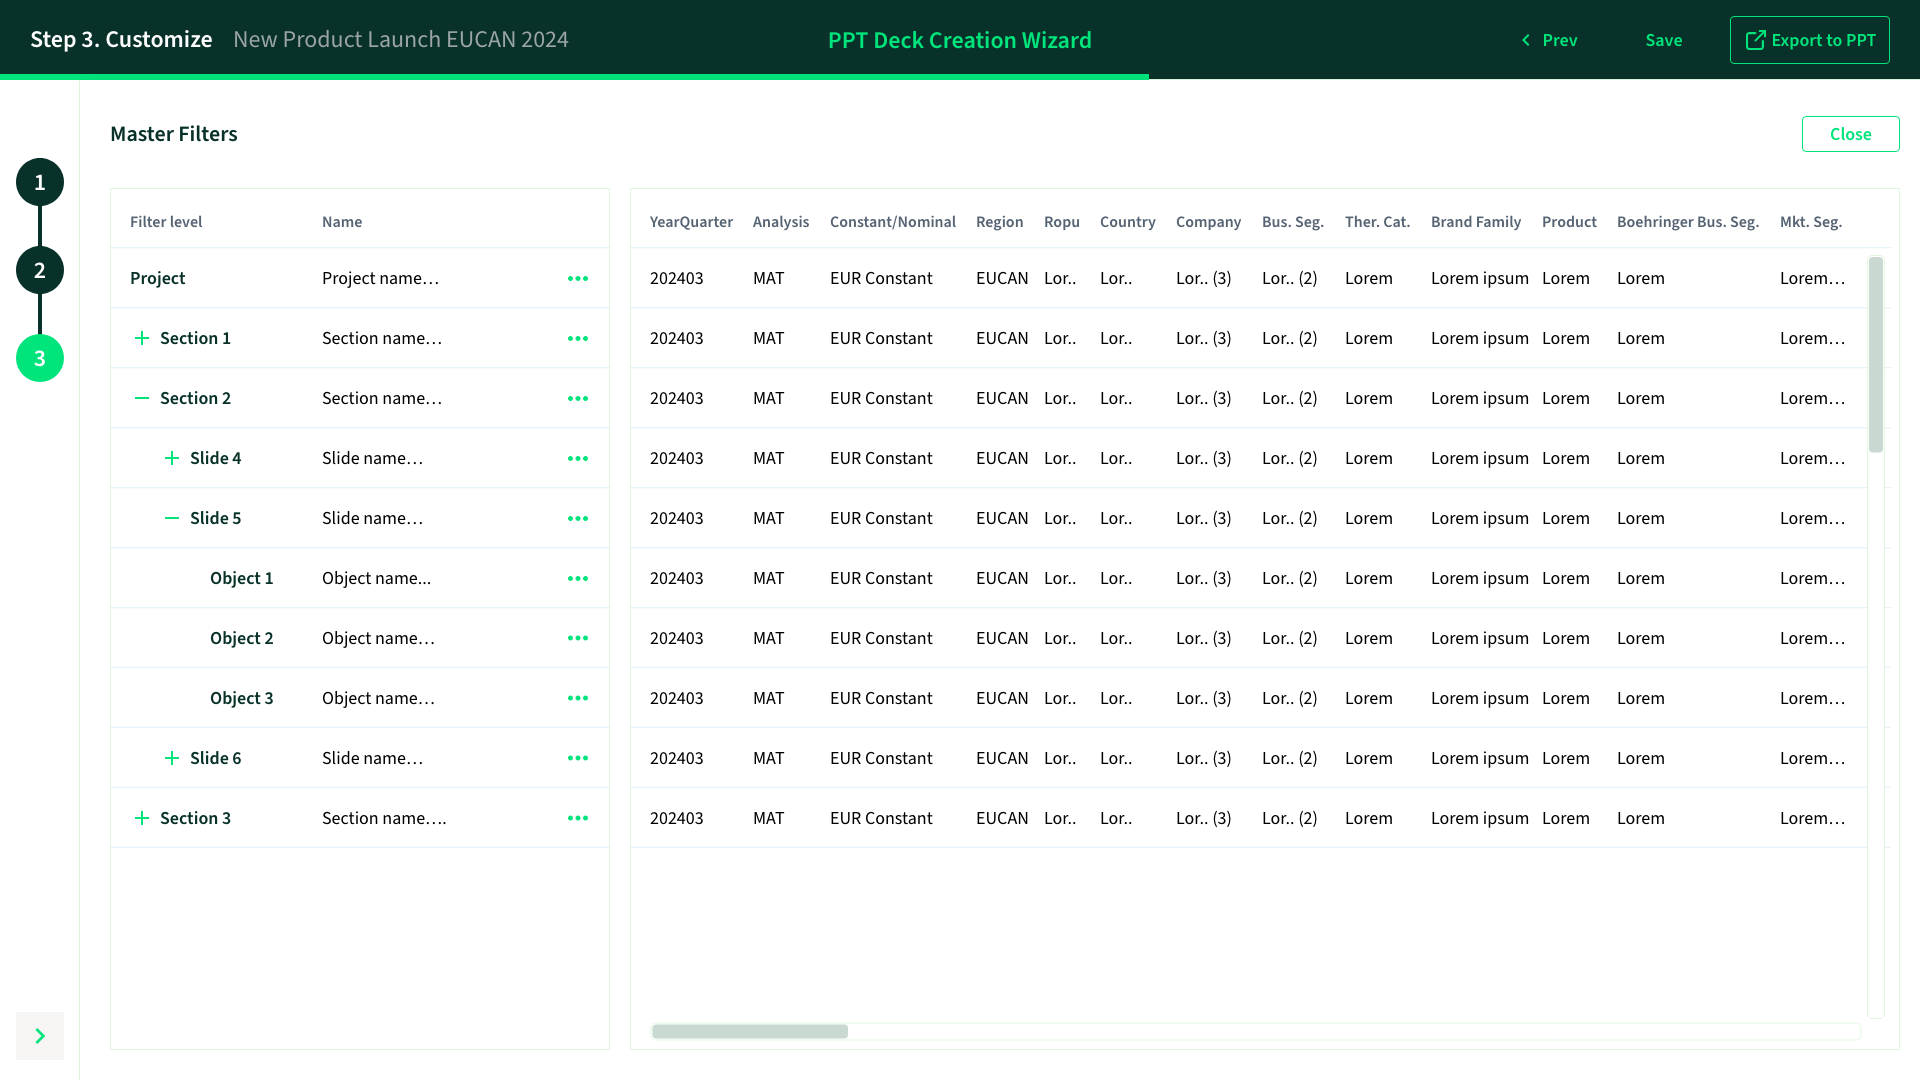The image size is (1920, 1080).
Task: Go to wizard step 2 circle
Action: click(x=40, y=270)
